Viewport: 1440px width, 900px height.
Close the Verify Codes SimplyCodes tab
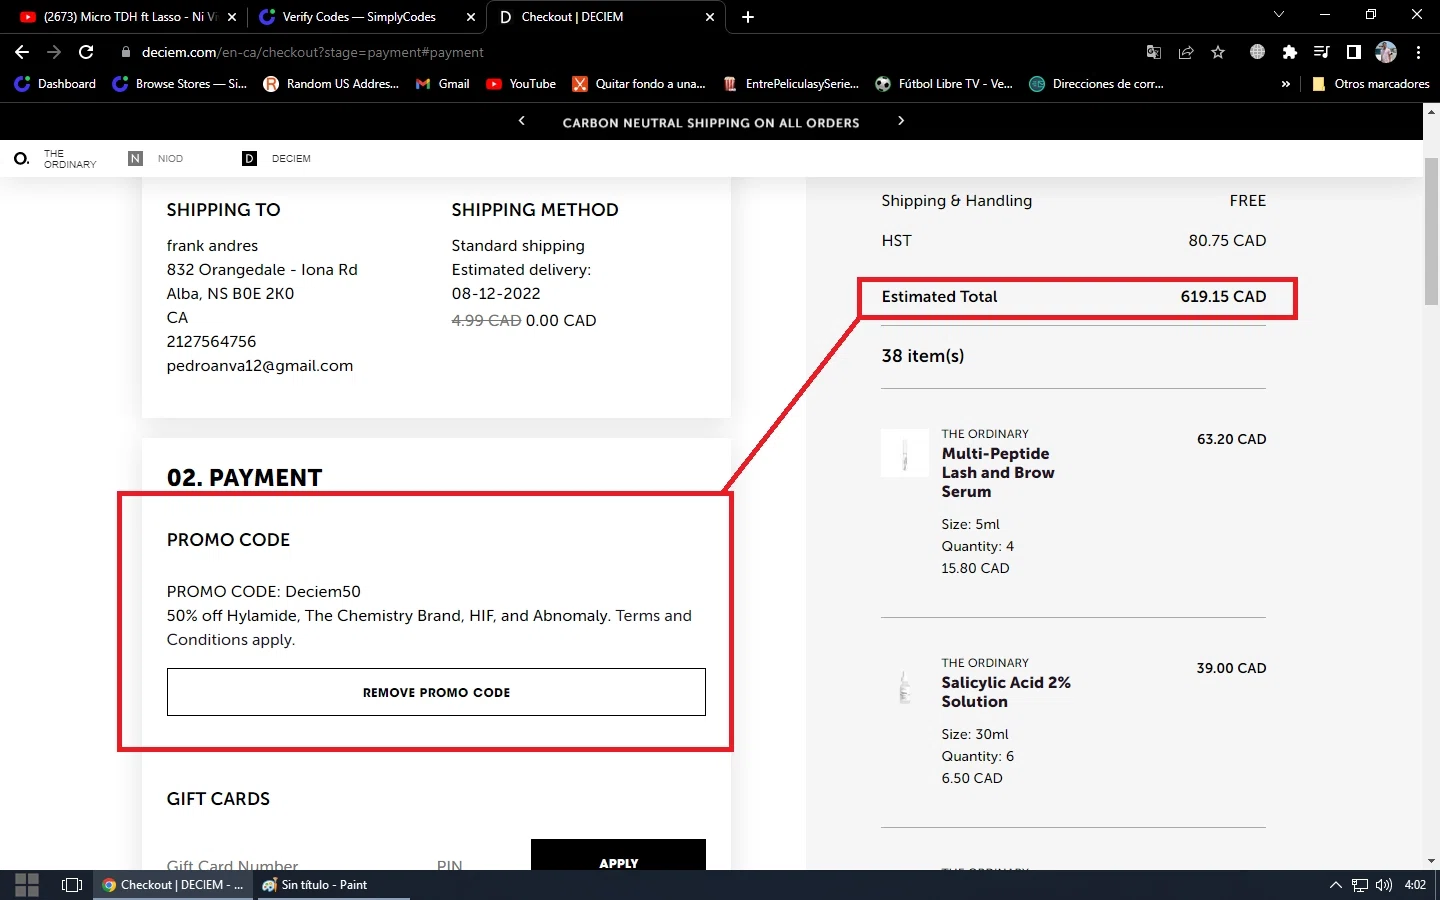coord(471,17)
